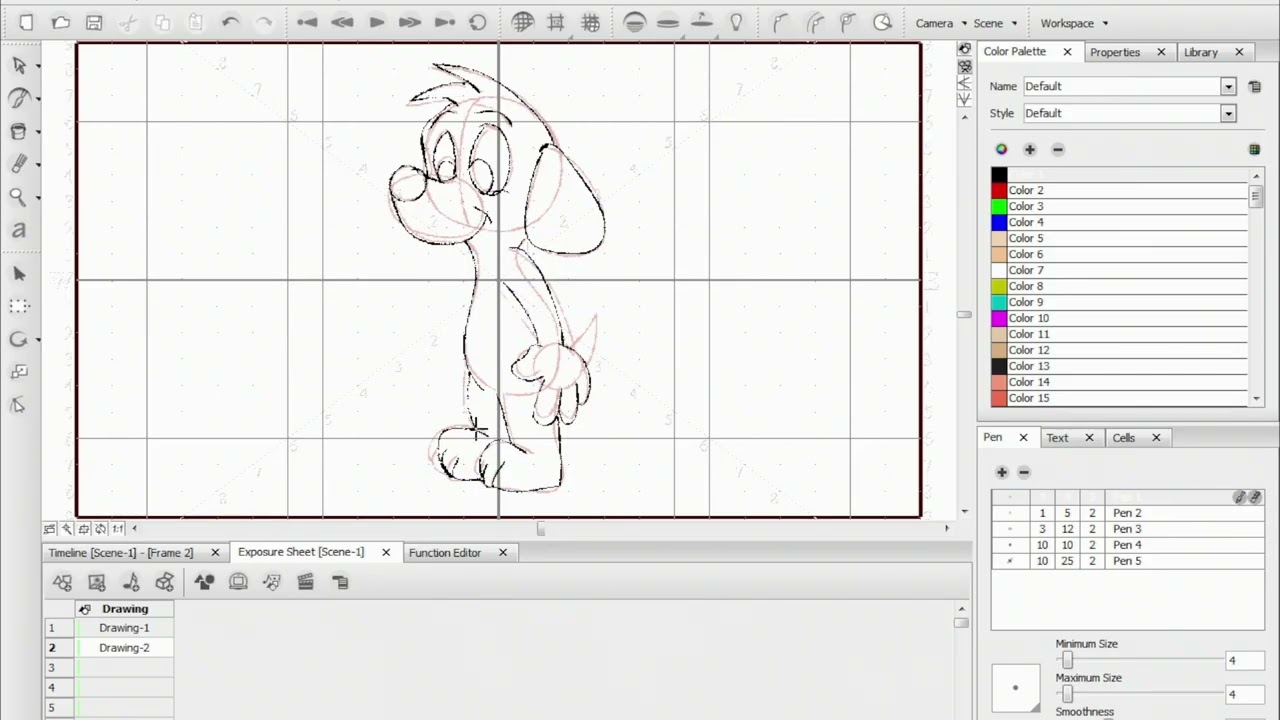The image size is (1280, 720).
Task: Remove color with minus button
Action: coord(1058,150)
